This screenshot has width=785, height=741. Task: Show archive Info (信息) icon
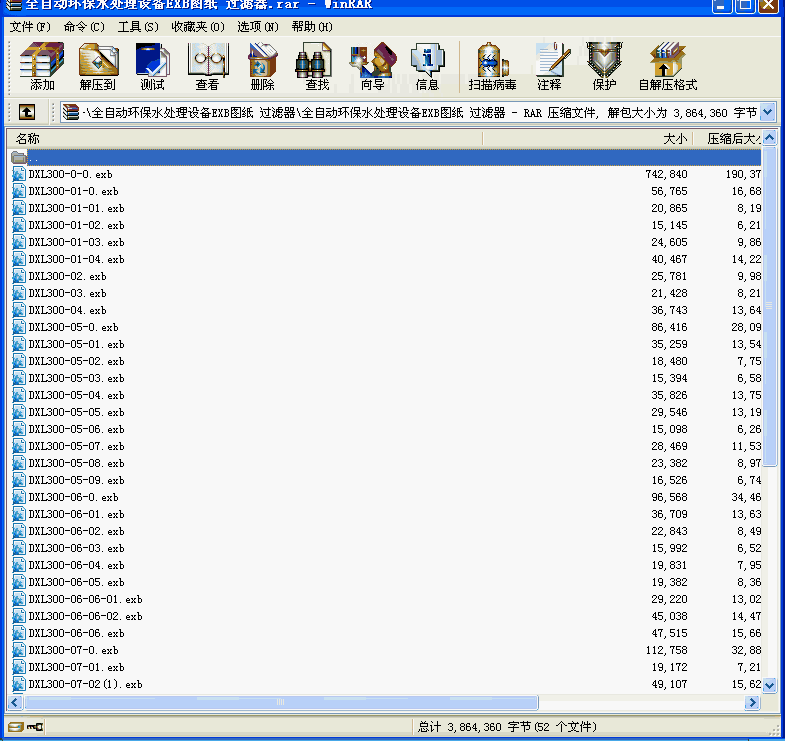click(x=428, y=66)
